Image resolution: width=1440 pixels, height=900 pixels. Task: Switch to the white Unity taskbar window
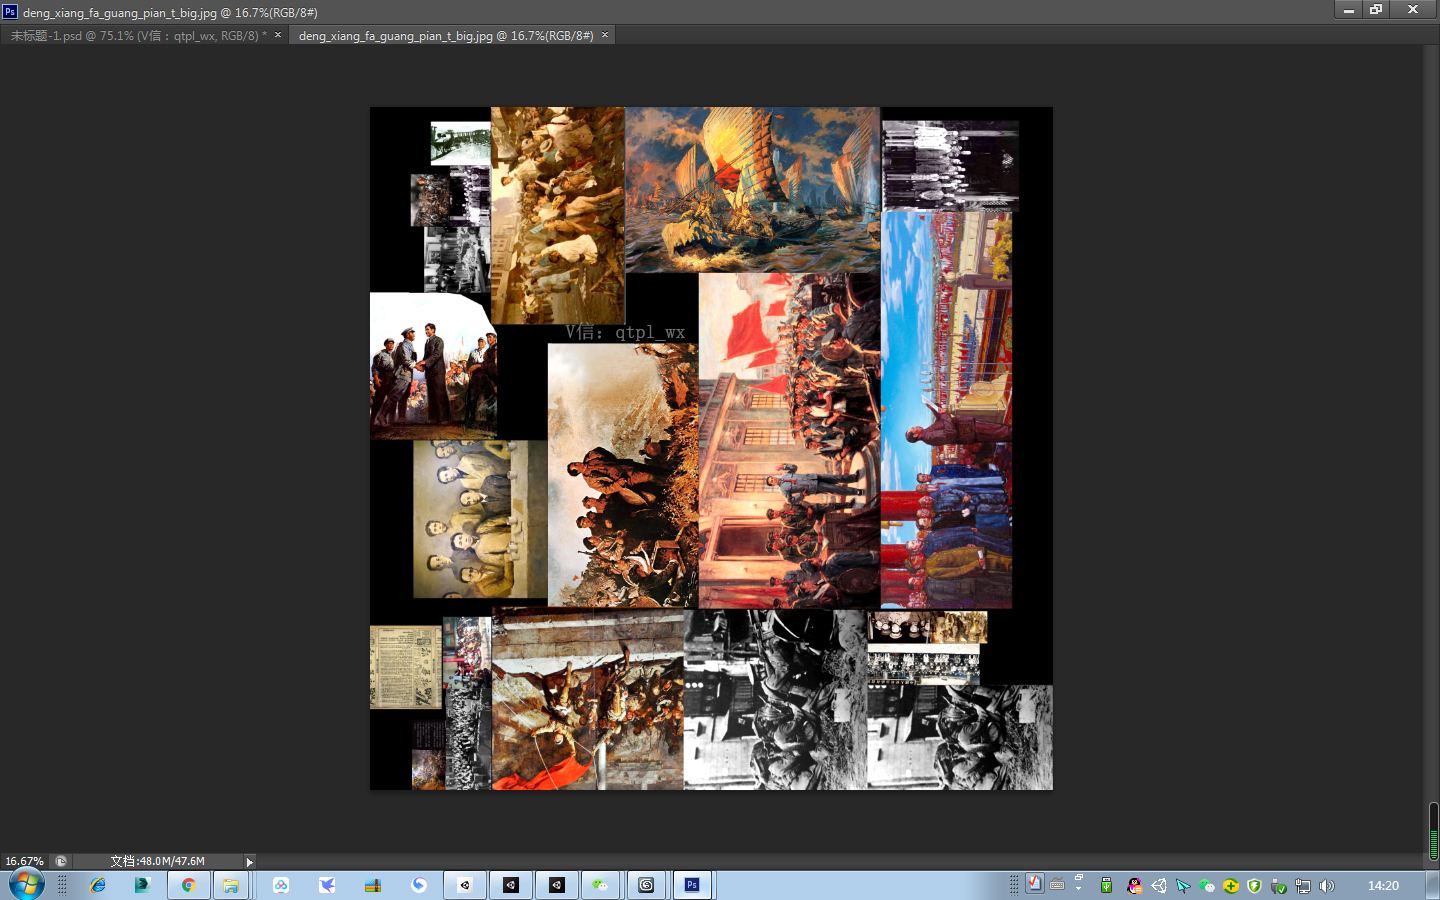click(465, 885)
